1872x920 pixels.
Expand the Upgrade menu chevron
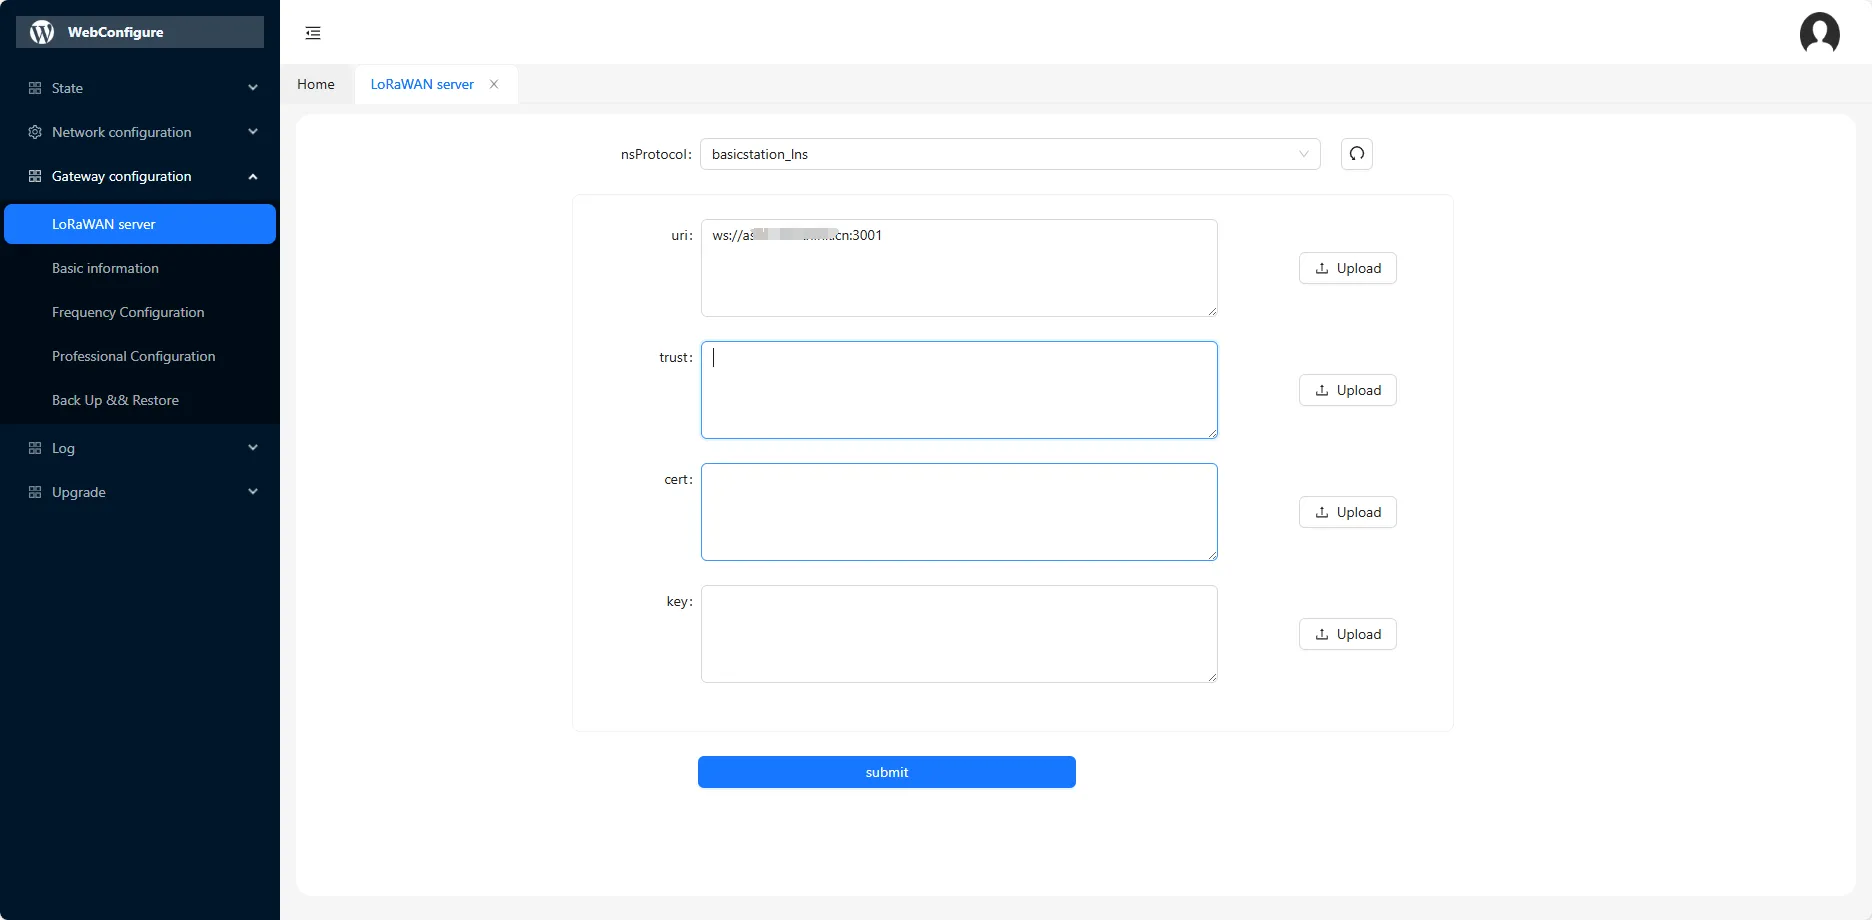(253, 492)
